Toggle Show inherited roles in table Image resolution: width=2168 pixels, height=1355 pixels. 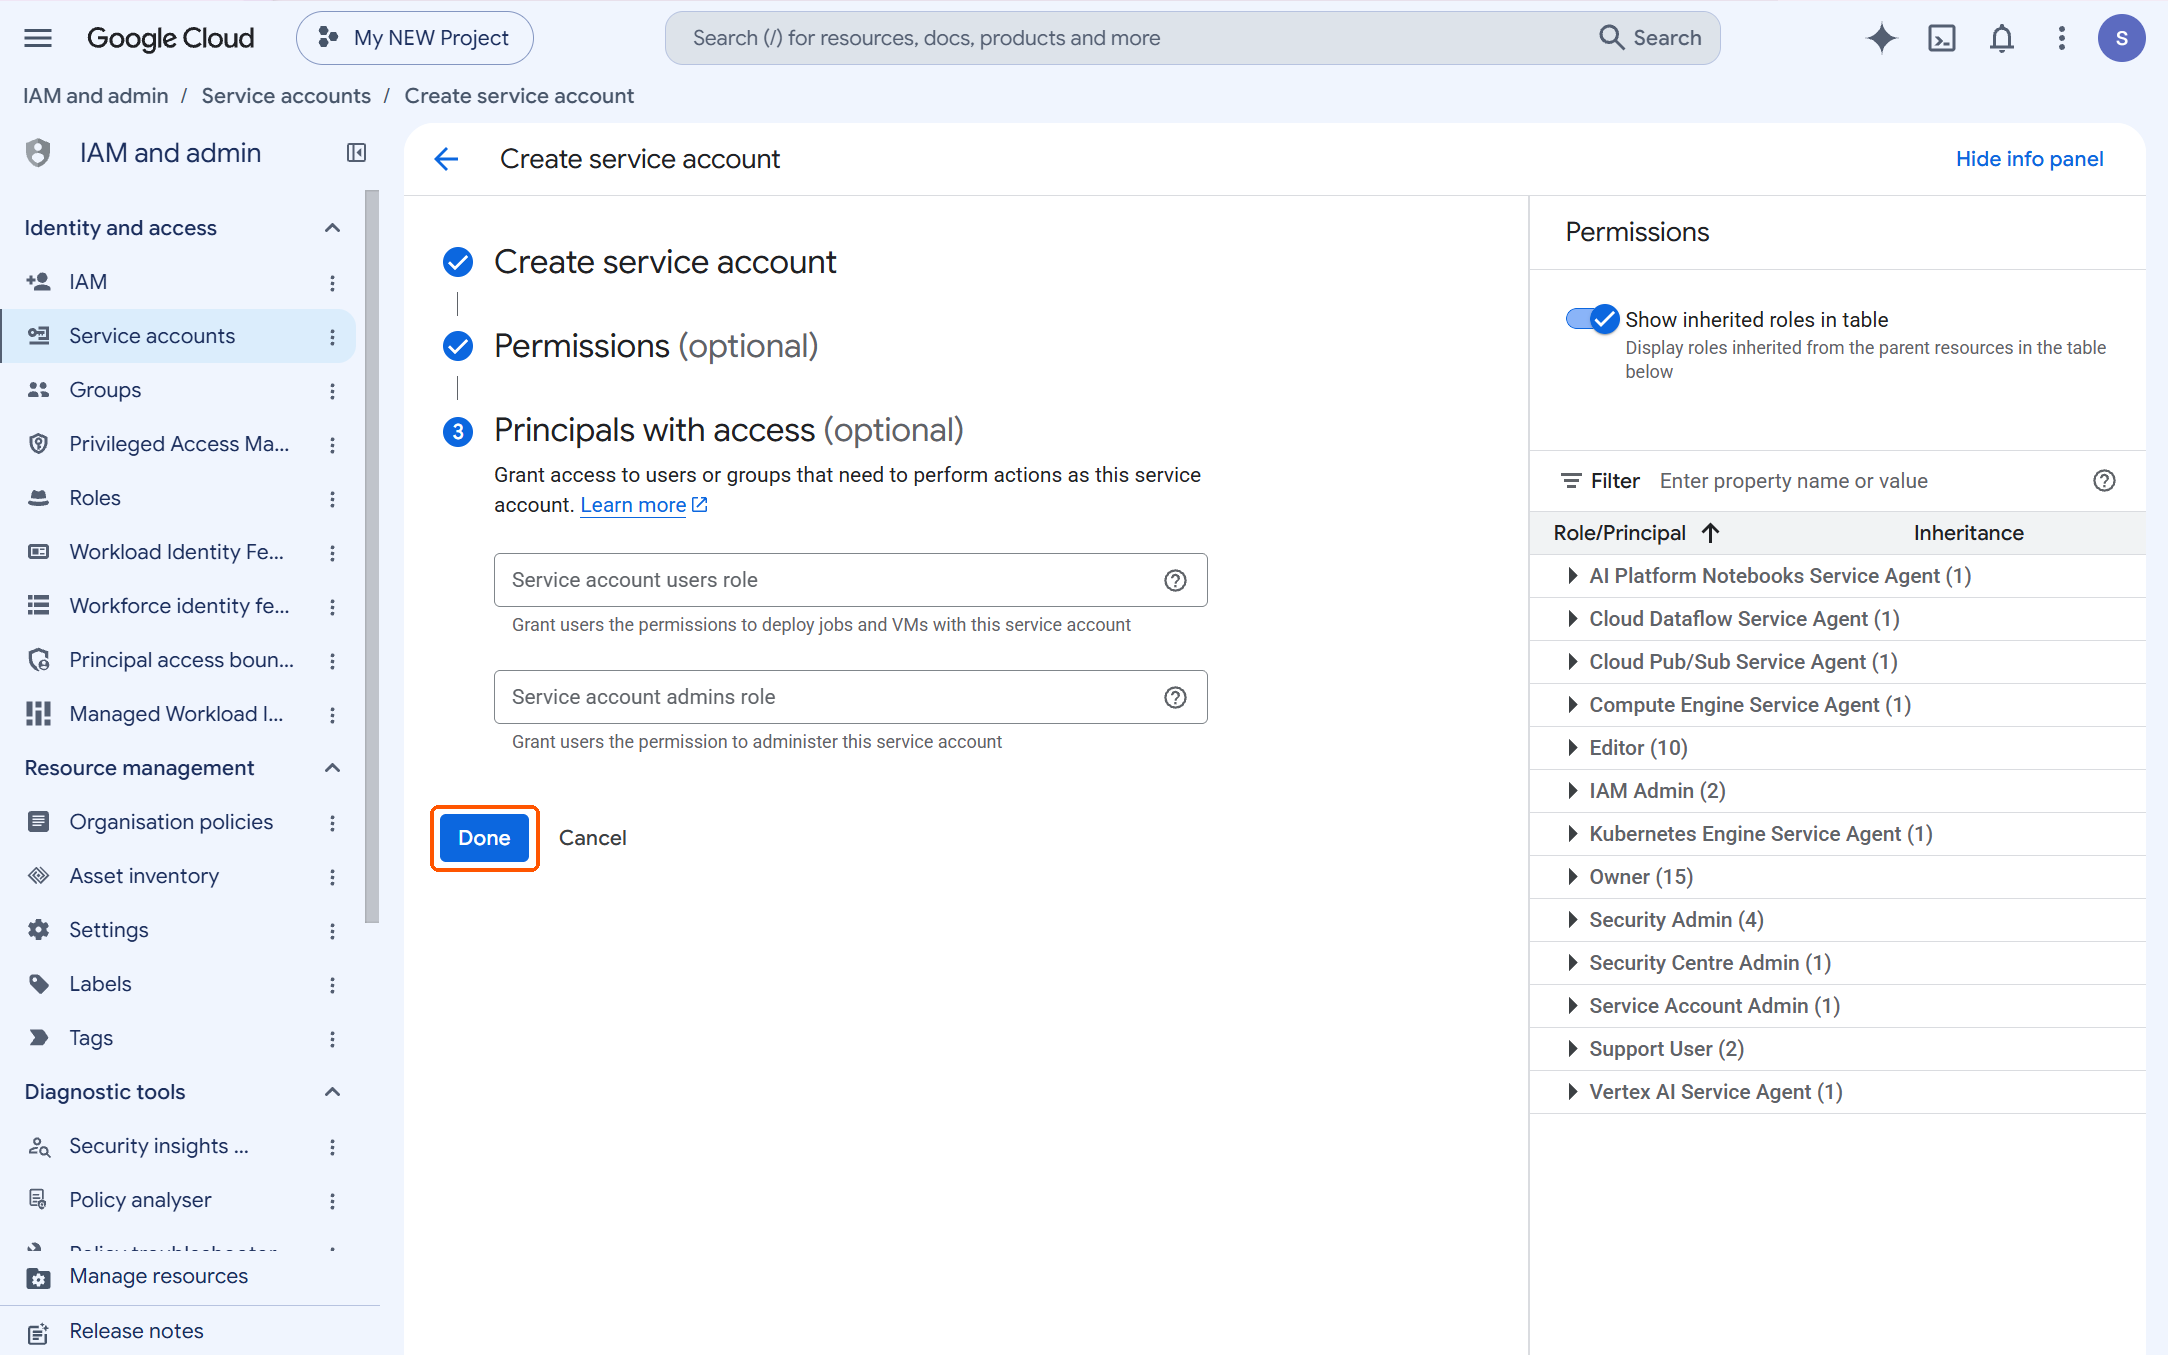1592,319
